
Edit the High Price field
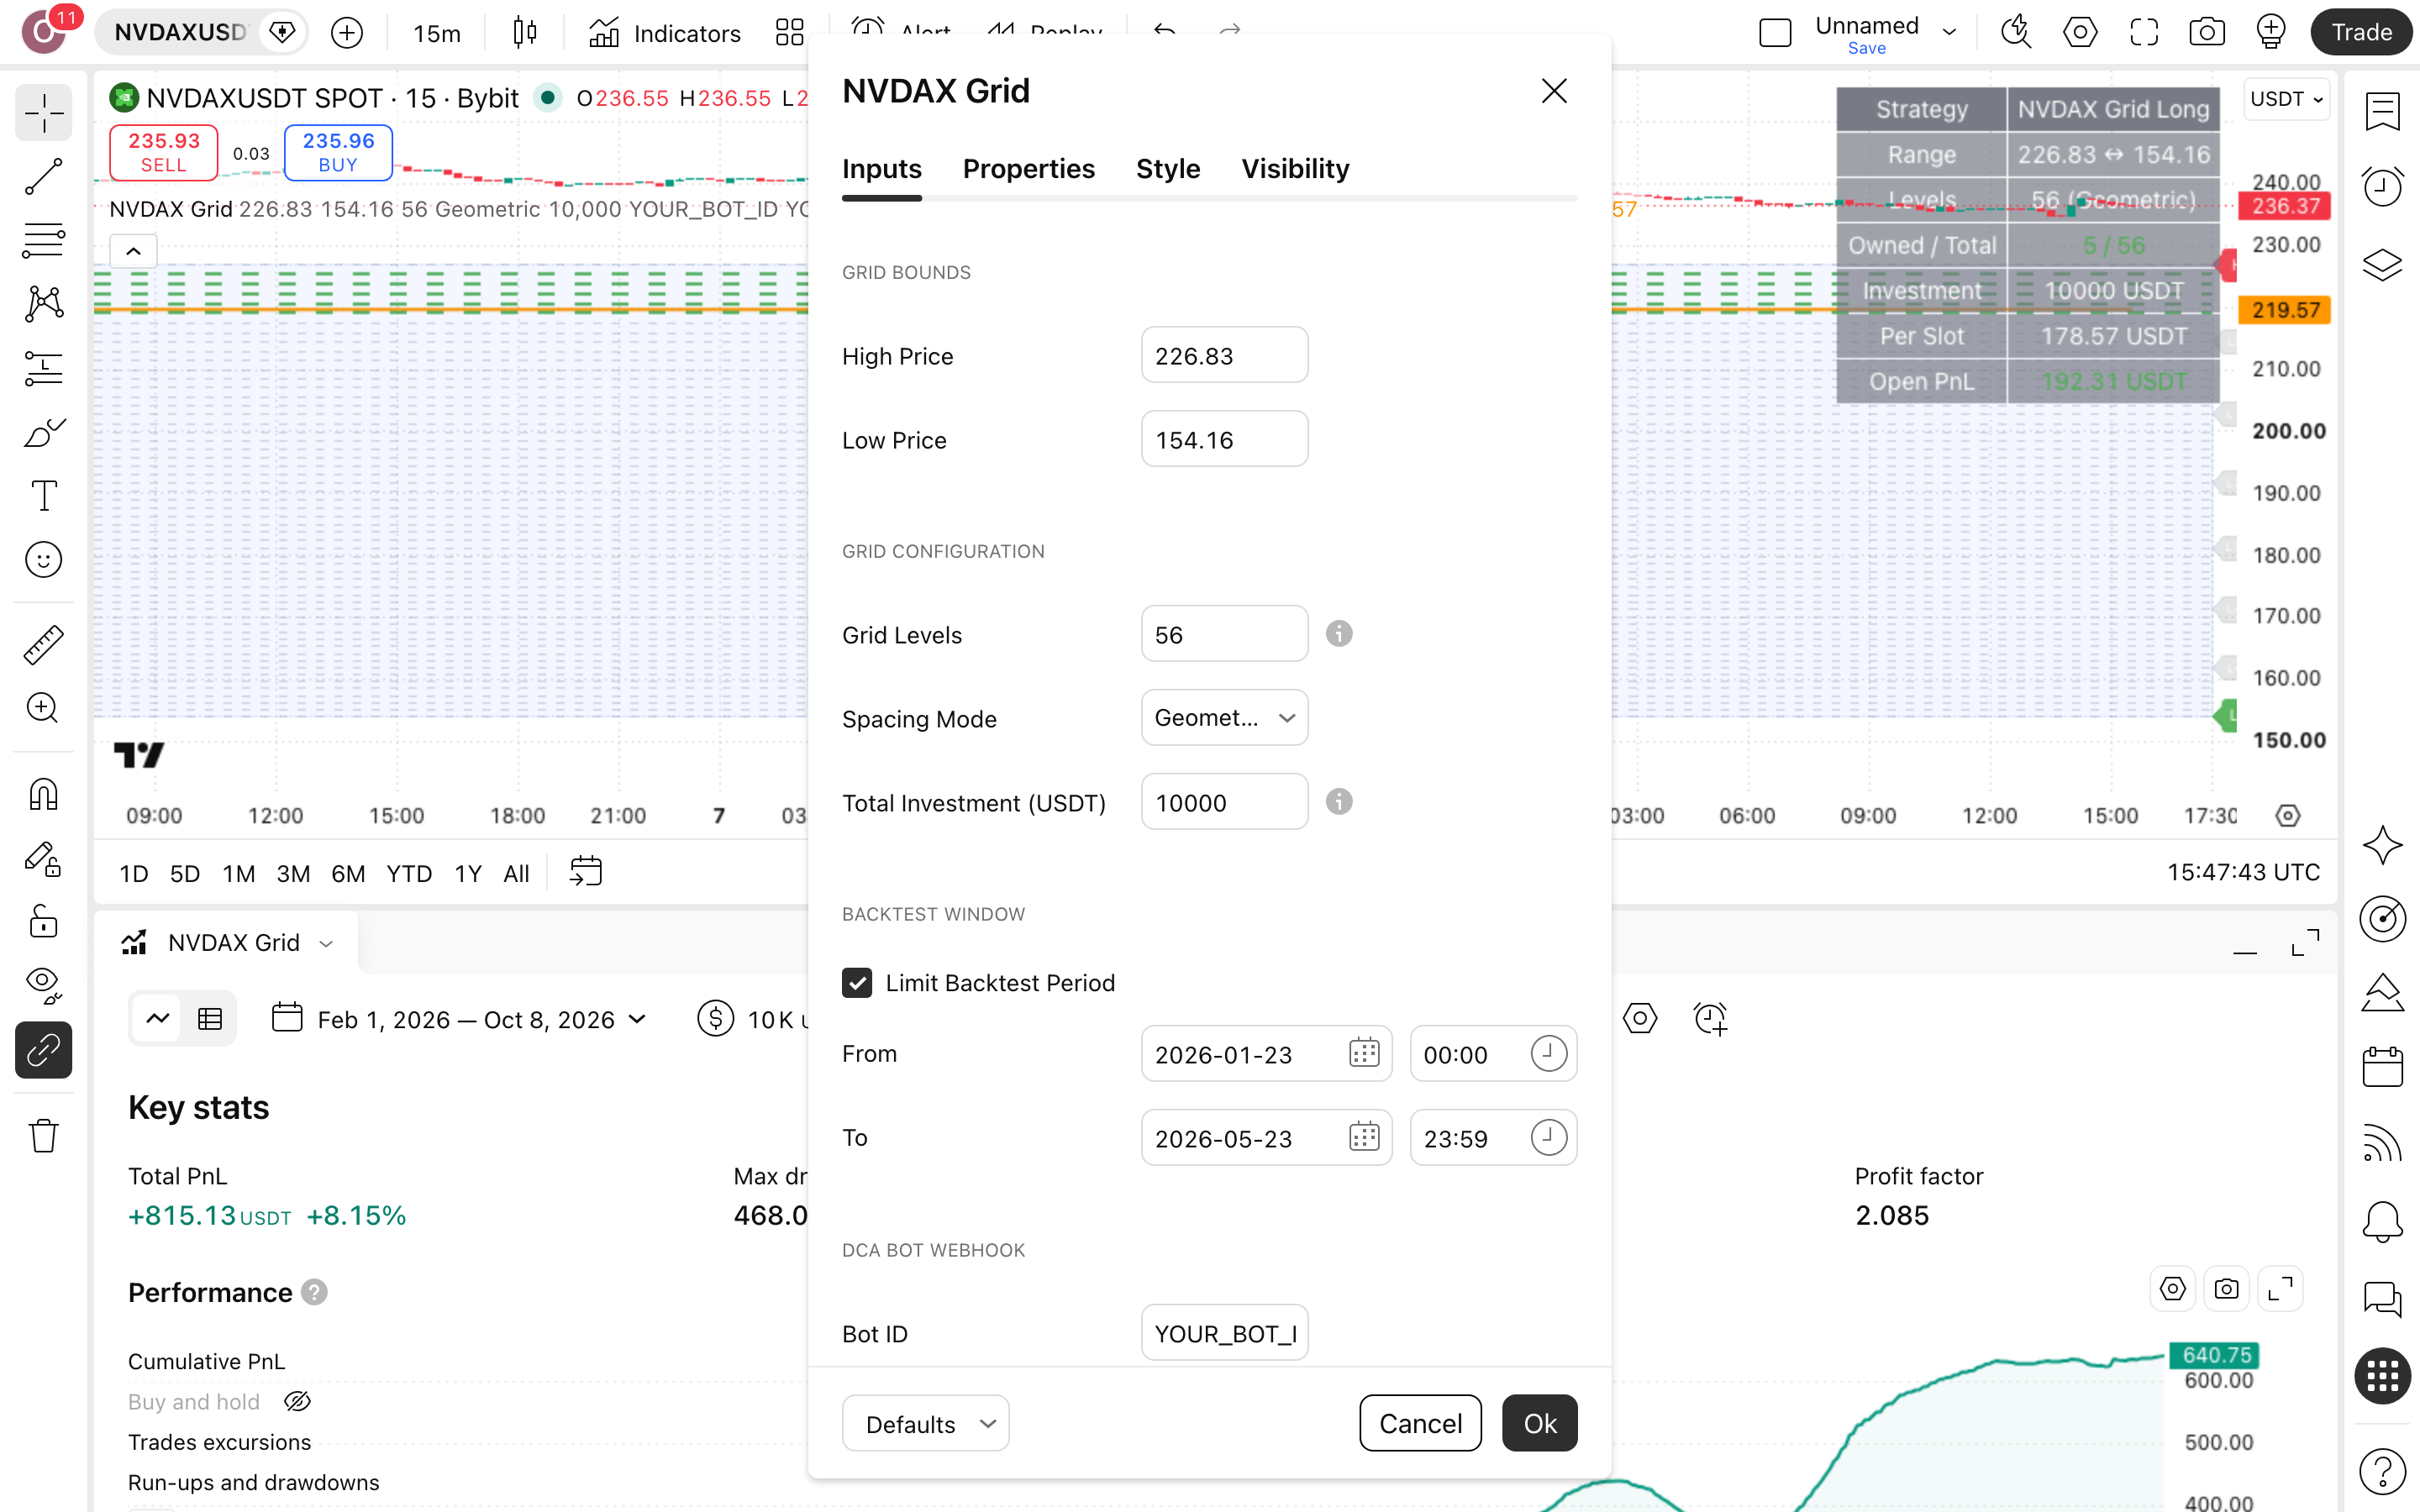[x=1224, y=355]
